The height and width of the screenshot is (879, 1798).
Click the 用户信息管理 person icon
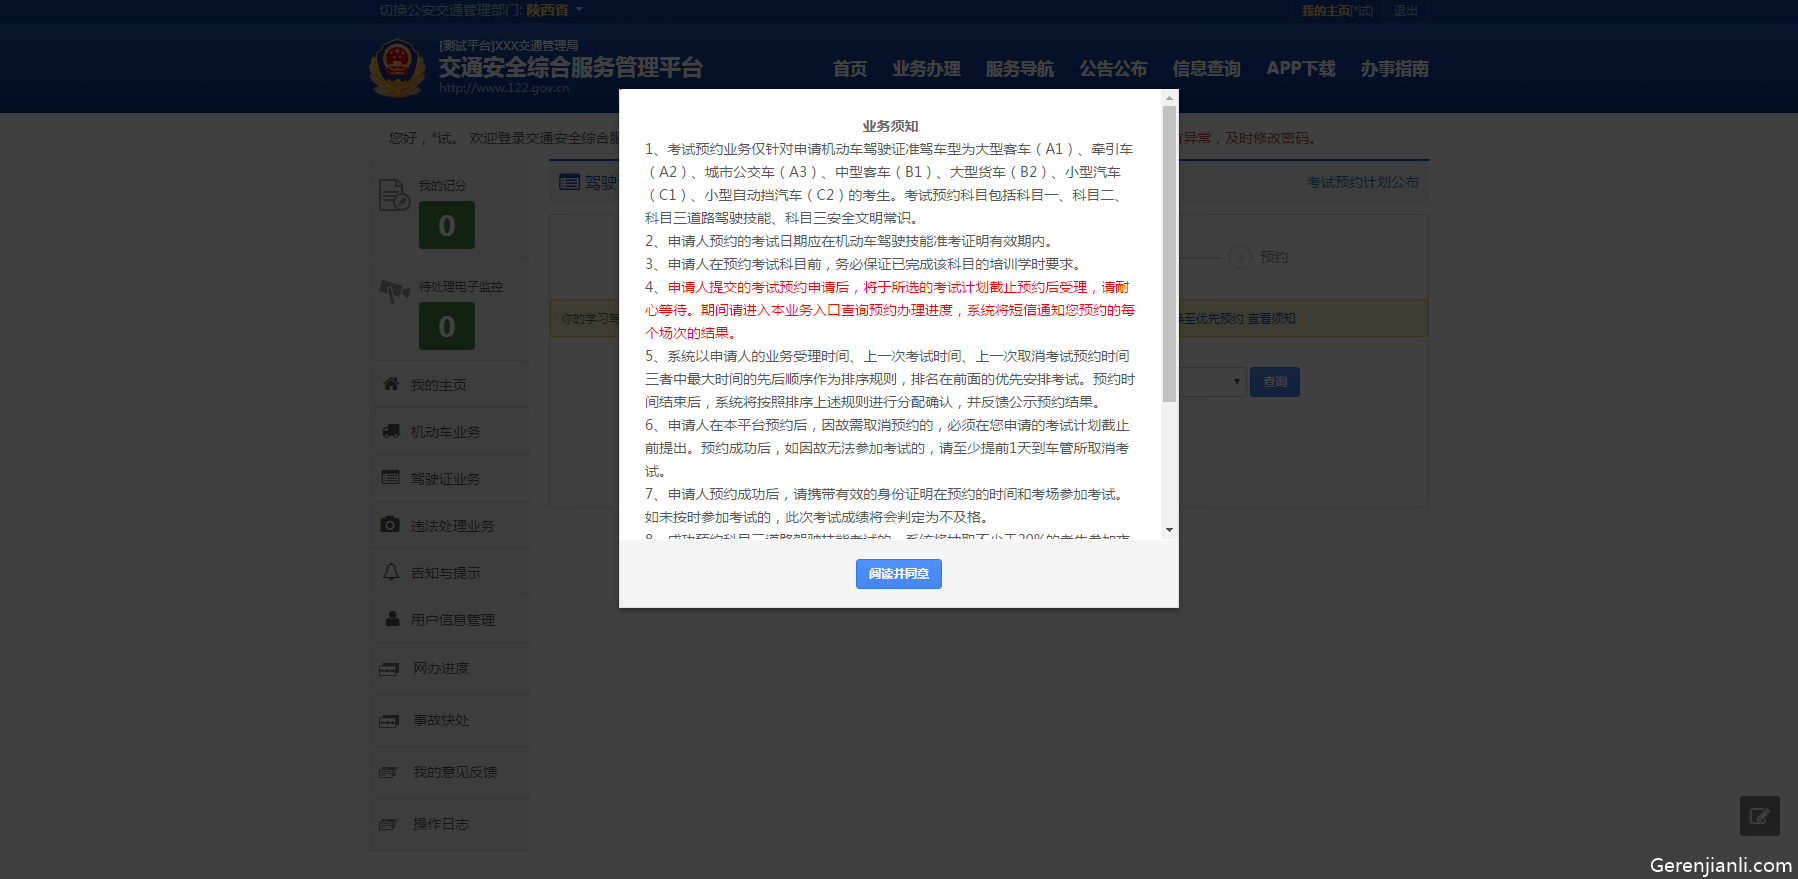pyautogui.click(x=392, y=619)
